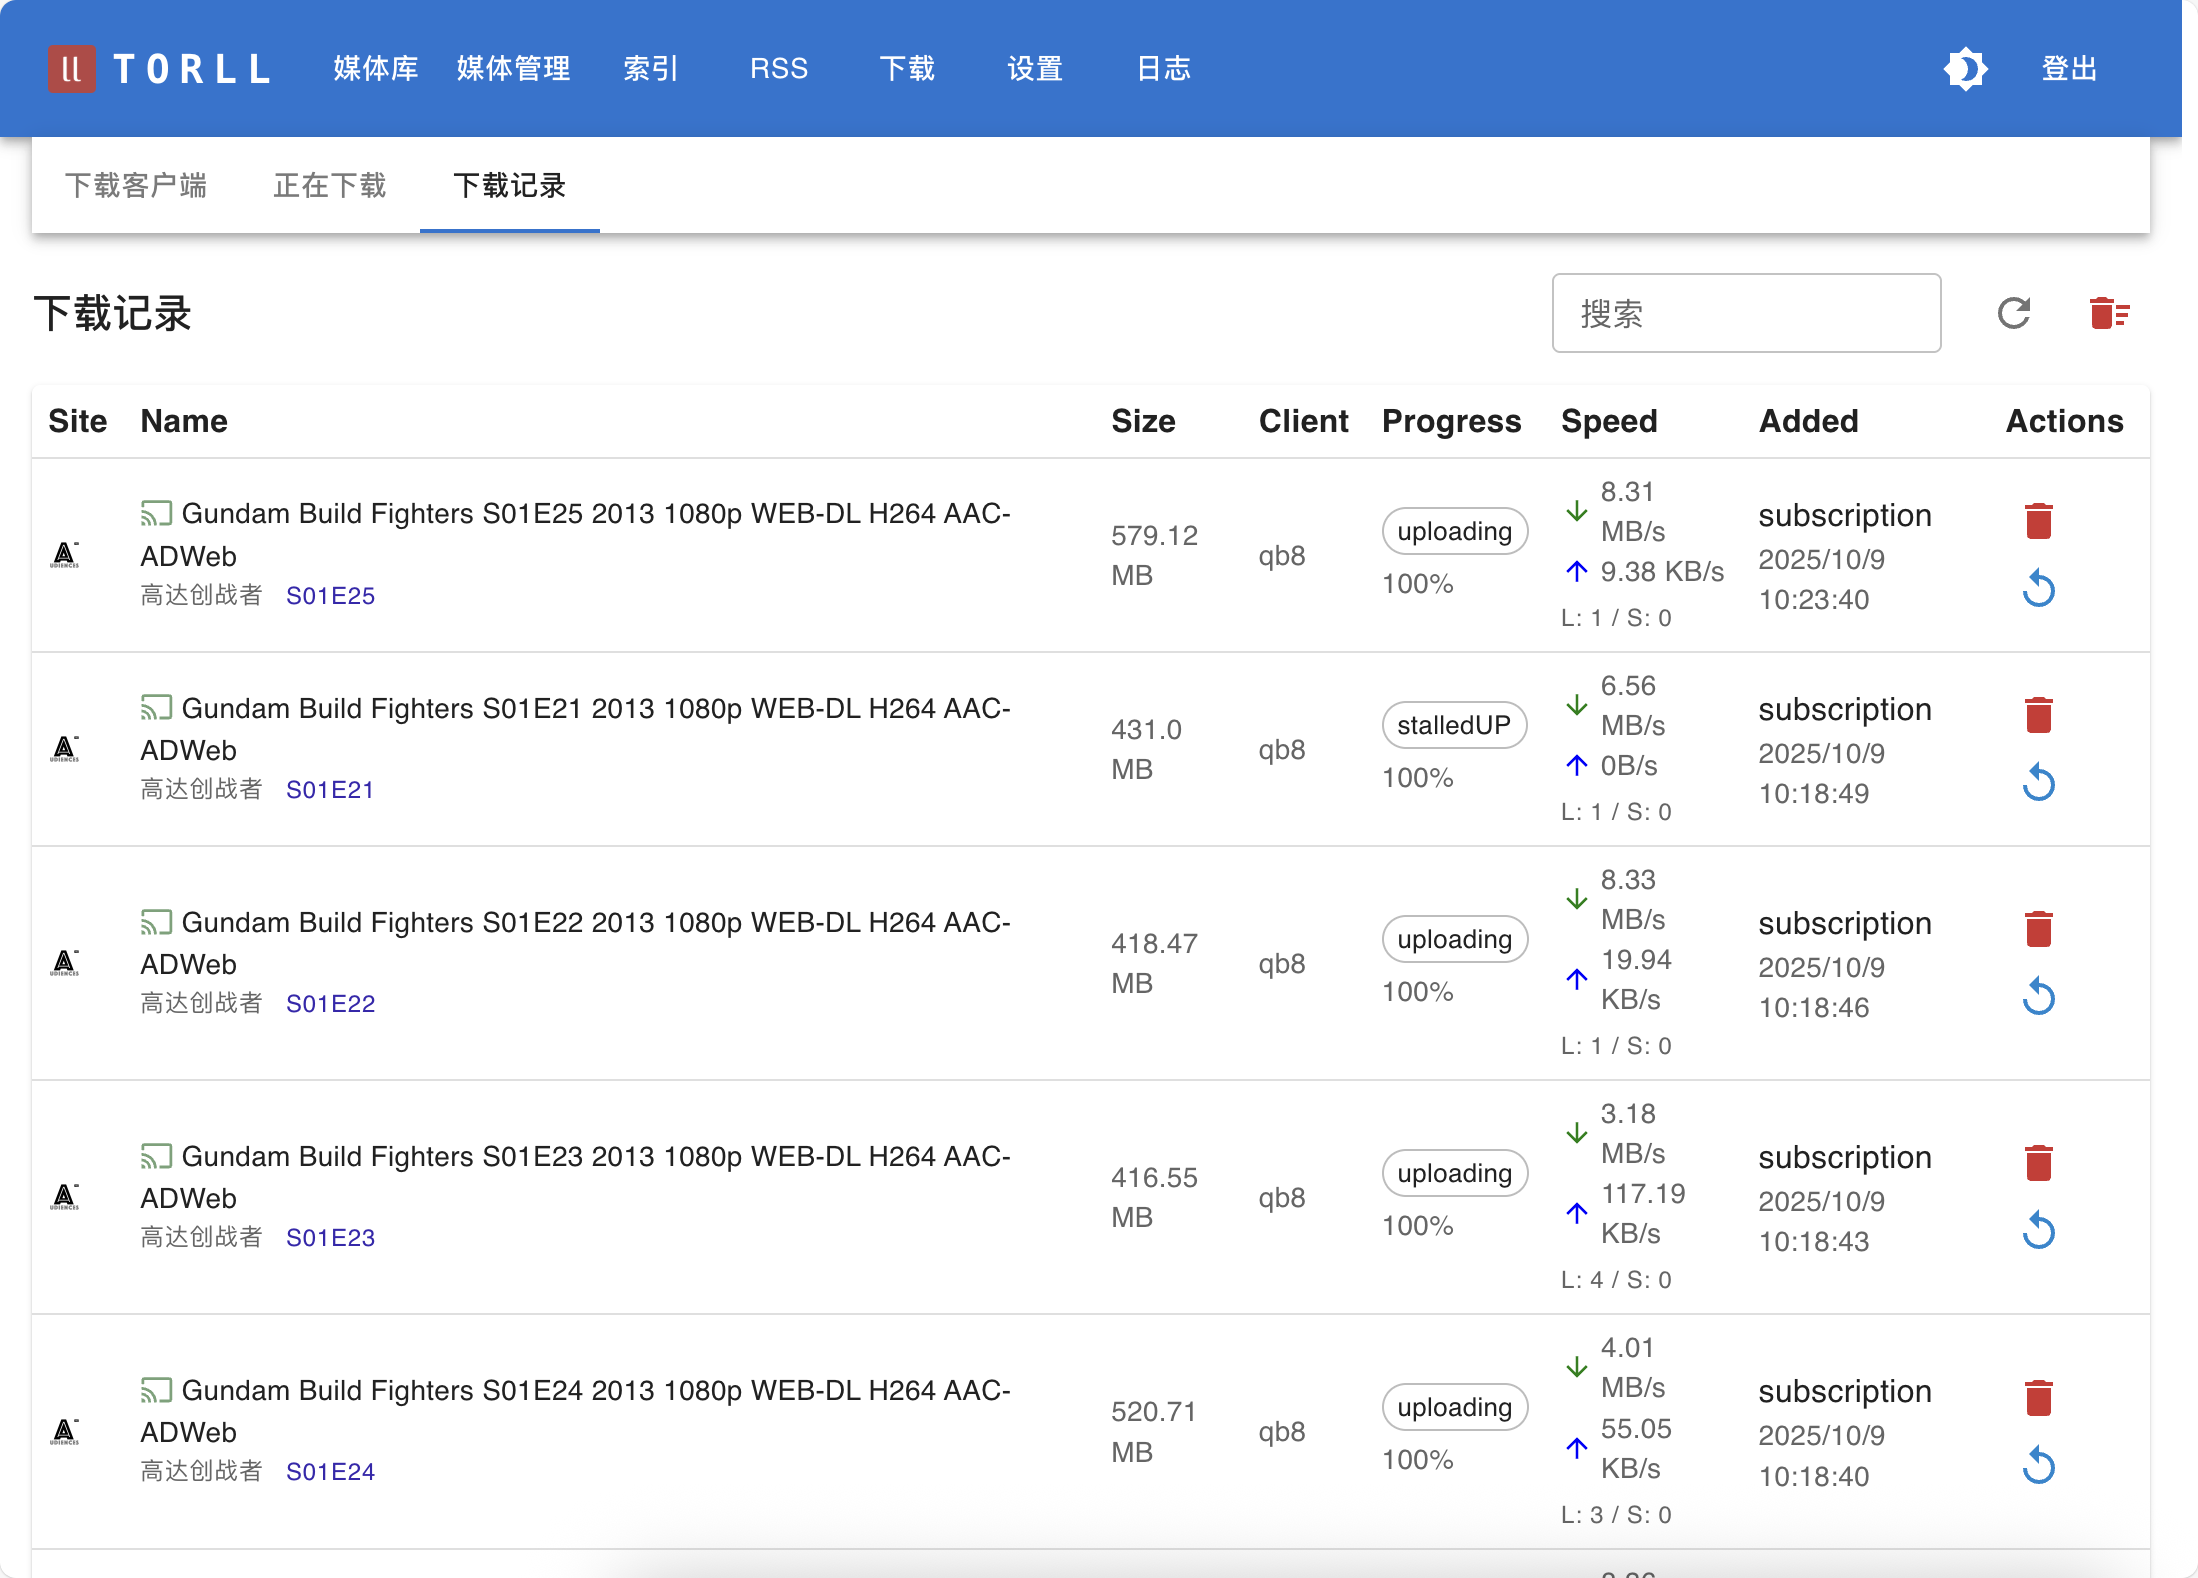The image size is (2198, 1578).
Task: Go to the RSS menu item
Action: click(778, 69)
